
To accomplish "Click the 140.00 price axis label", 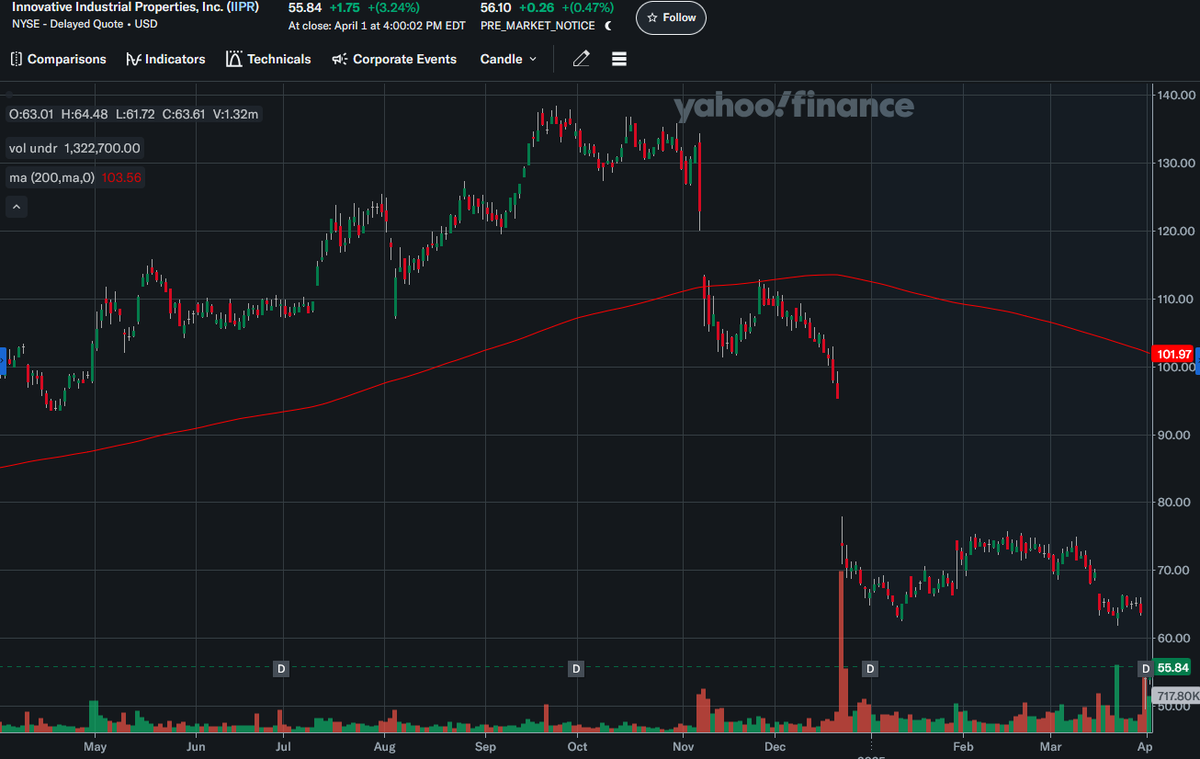I will point(1174,95).
